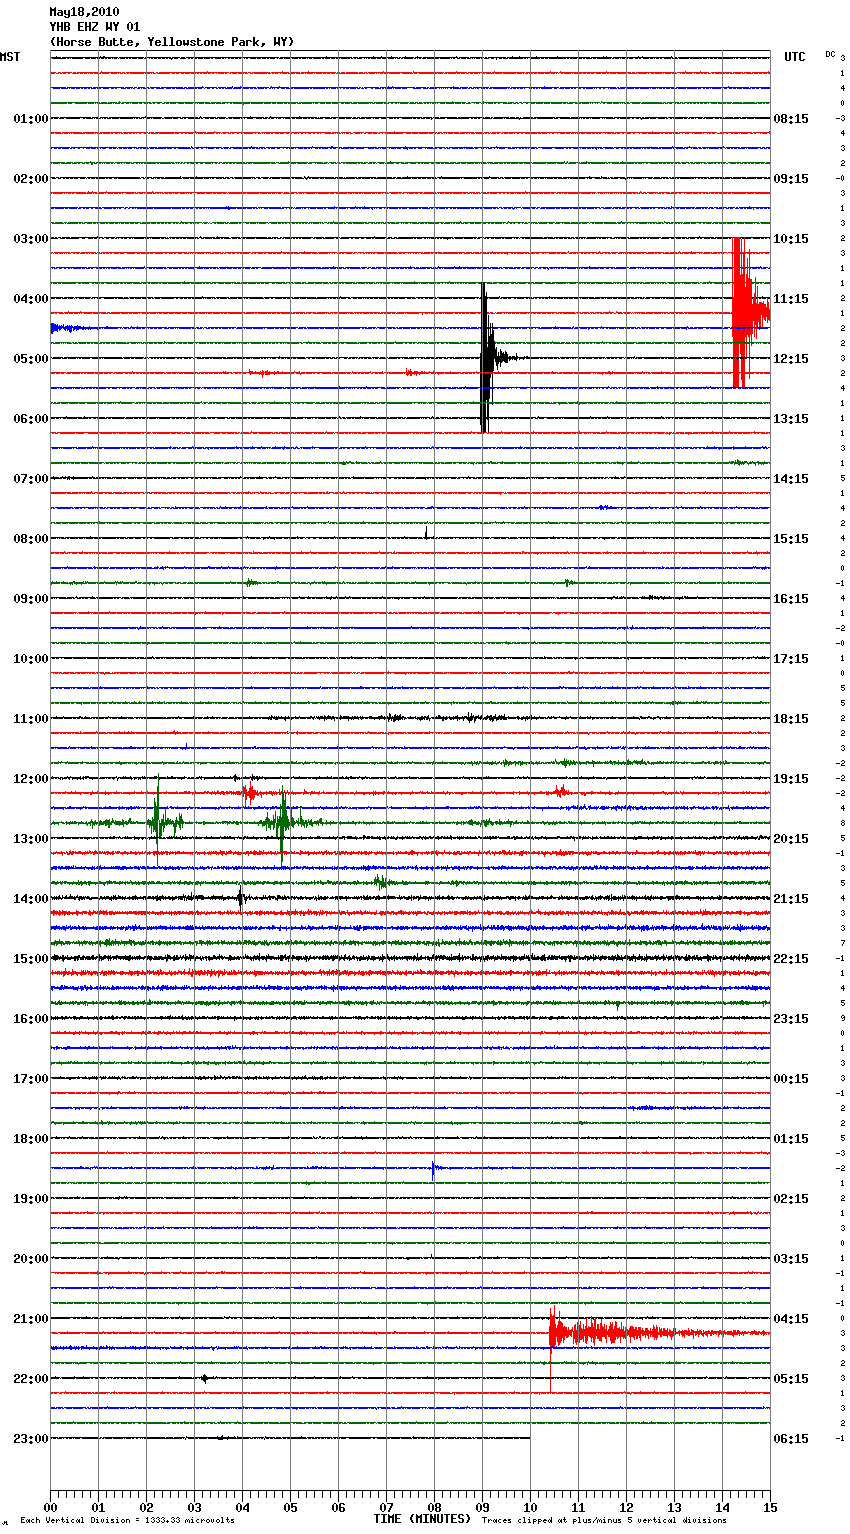Viewport: 850px width, 1534px height.
Task: Click the date label May18,2010
Action: 84,12
